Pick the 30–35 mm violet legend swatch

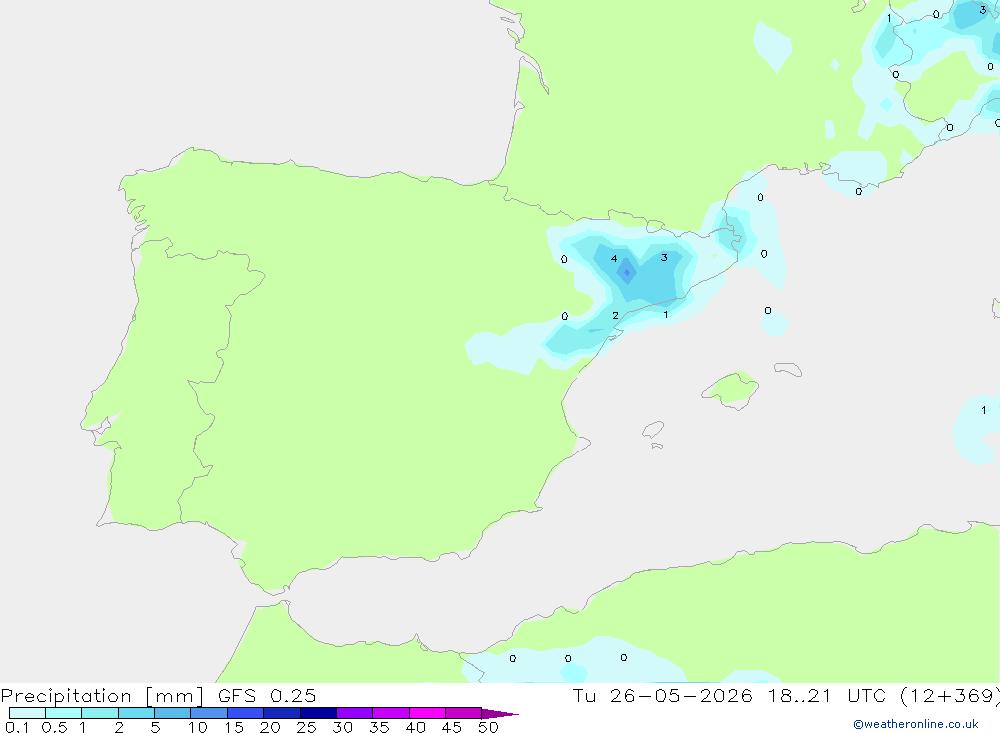coord(354,713)
